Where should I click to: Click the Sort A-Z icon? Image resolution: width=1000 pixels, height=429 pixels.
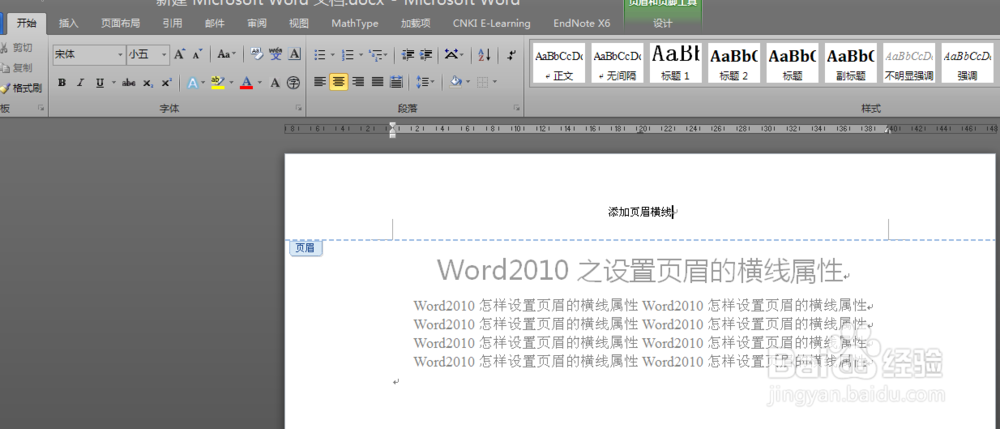coord(485,55)
